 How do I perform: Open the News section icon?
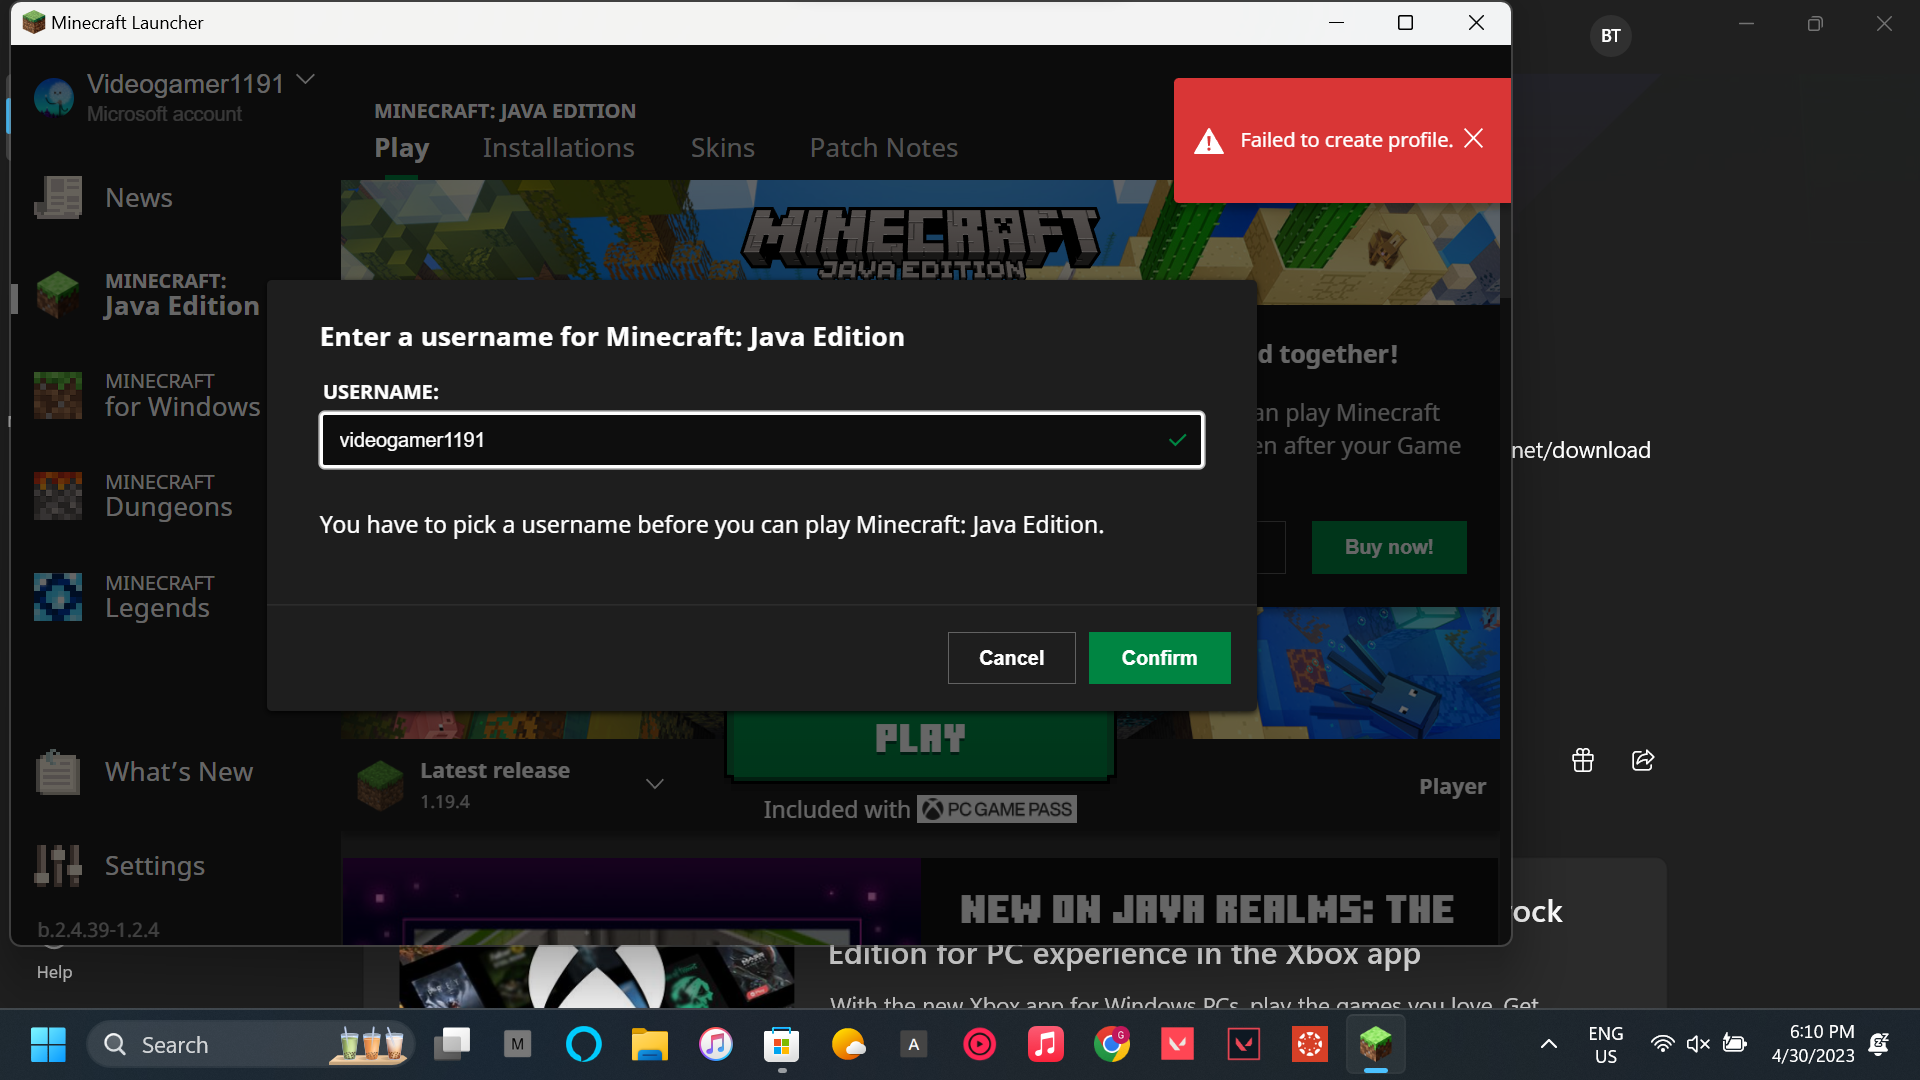58,198
